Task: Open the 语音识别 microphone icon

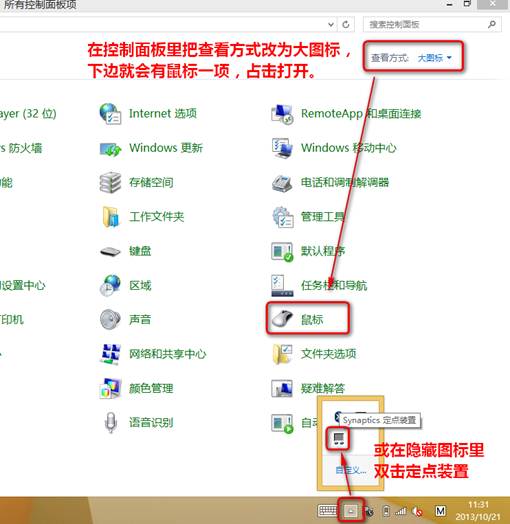Action: [x=111, y=423]
